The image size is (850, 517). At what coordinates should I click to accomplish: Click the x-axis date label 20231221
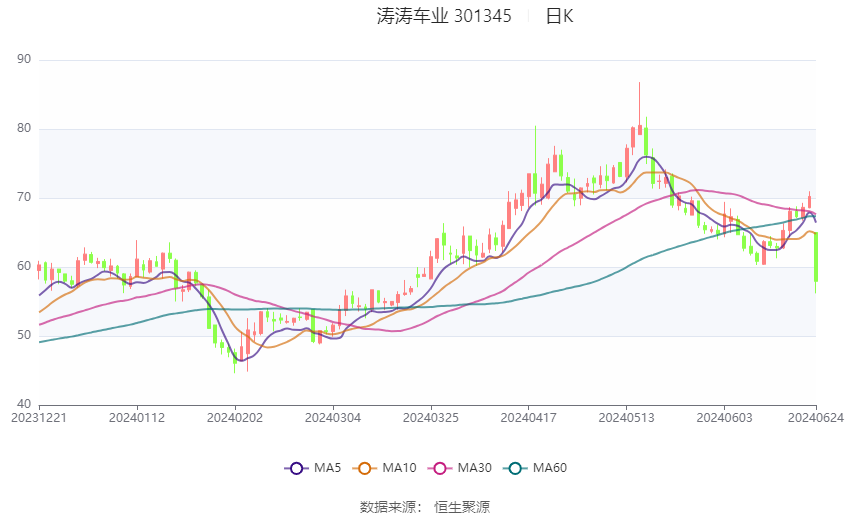[39, 418]
